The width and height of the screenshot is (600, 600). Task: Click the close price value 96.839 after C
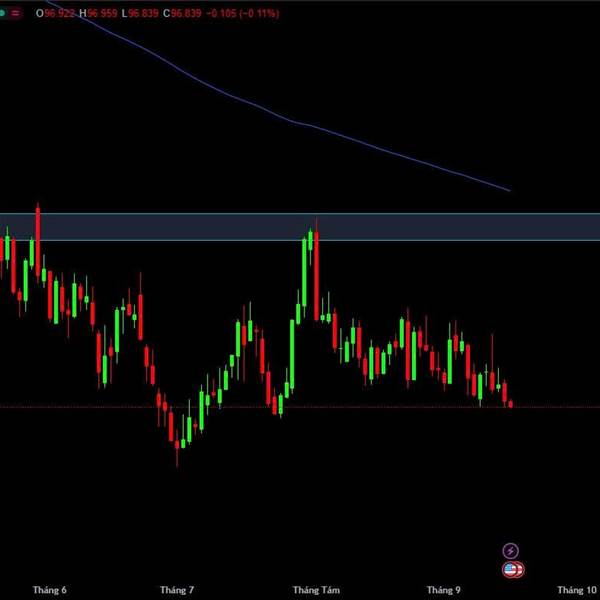pyautogui.click(x=186, y=13)
